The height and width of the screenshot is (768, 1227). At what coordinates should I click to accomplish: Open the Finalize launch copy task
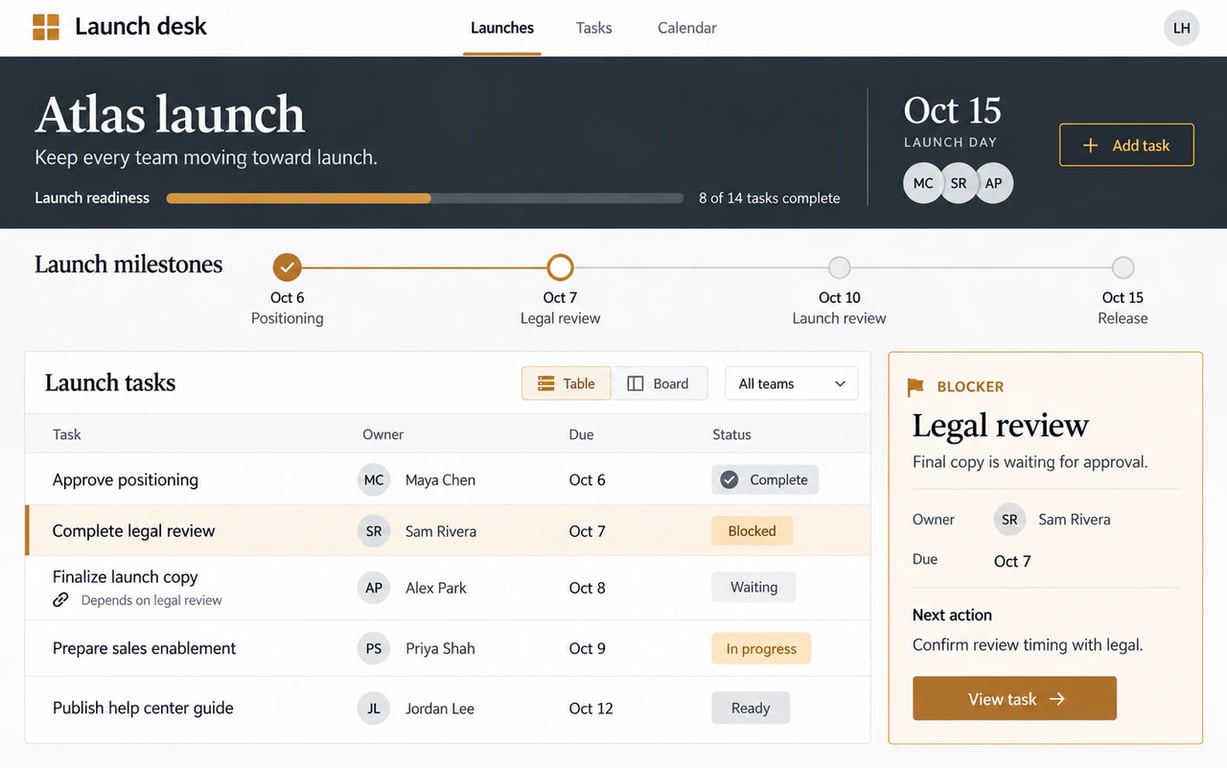point(125,577)
